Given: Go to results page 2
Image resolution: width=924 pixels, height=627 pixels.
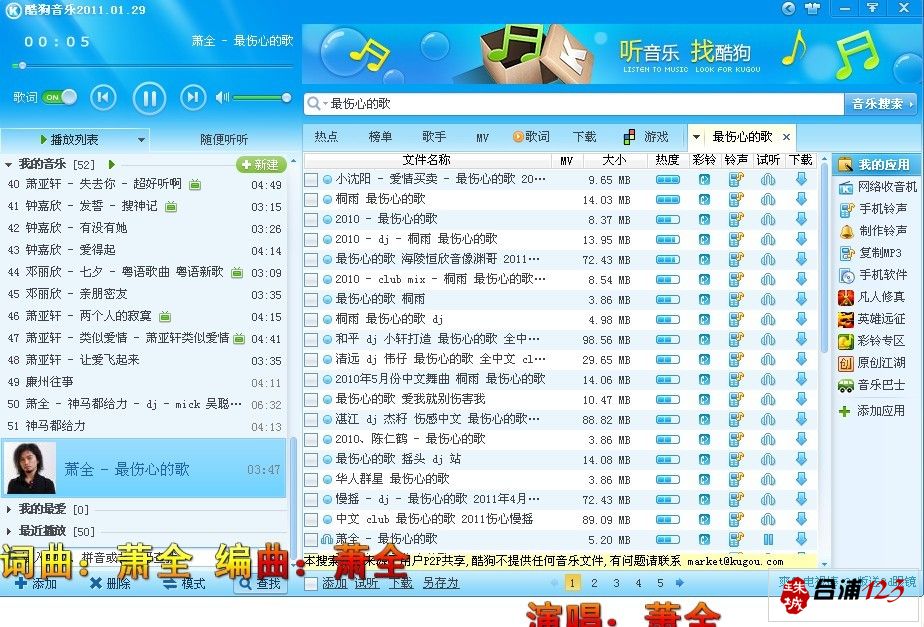Looking at the screenshot, I should 594,583.
